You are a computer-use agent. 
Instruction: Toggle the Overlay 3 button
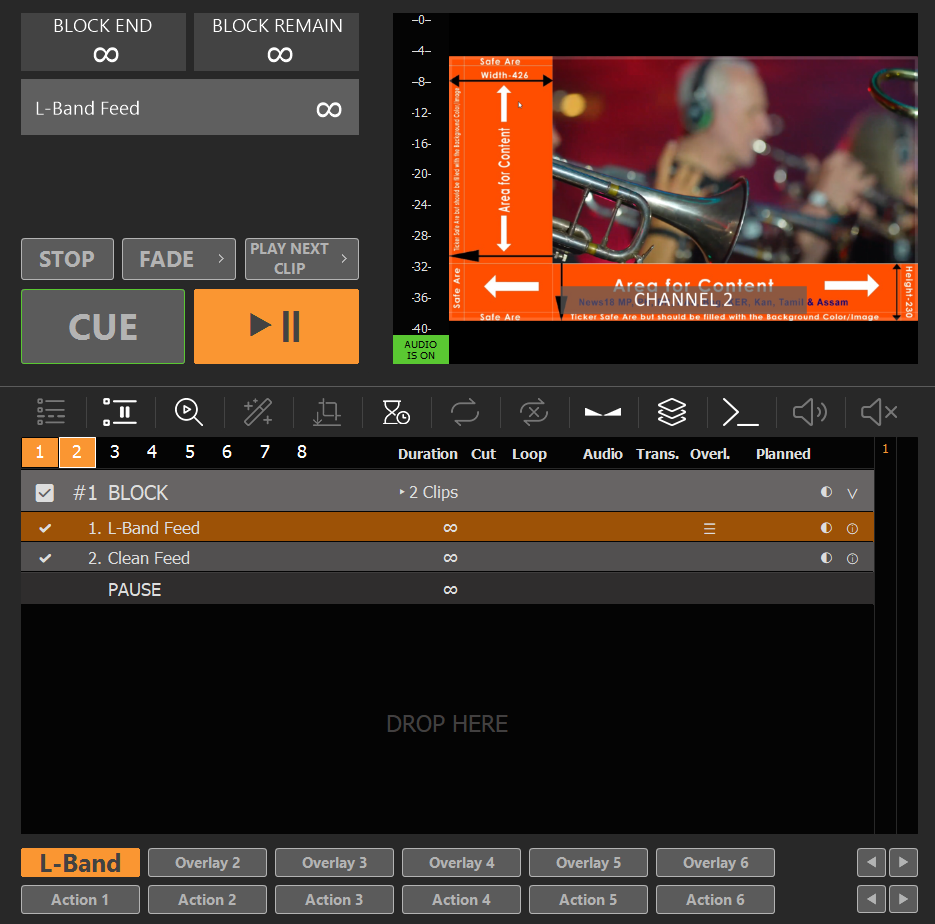click(x=335, y=863)
